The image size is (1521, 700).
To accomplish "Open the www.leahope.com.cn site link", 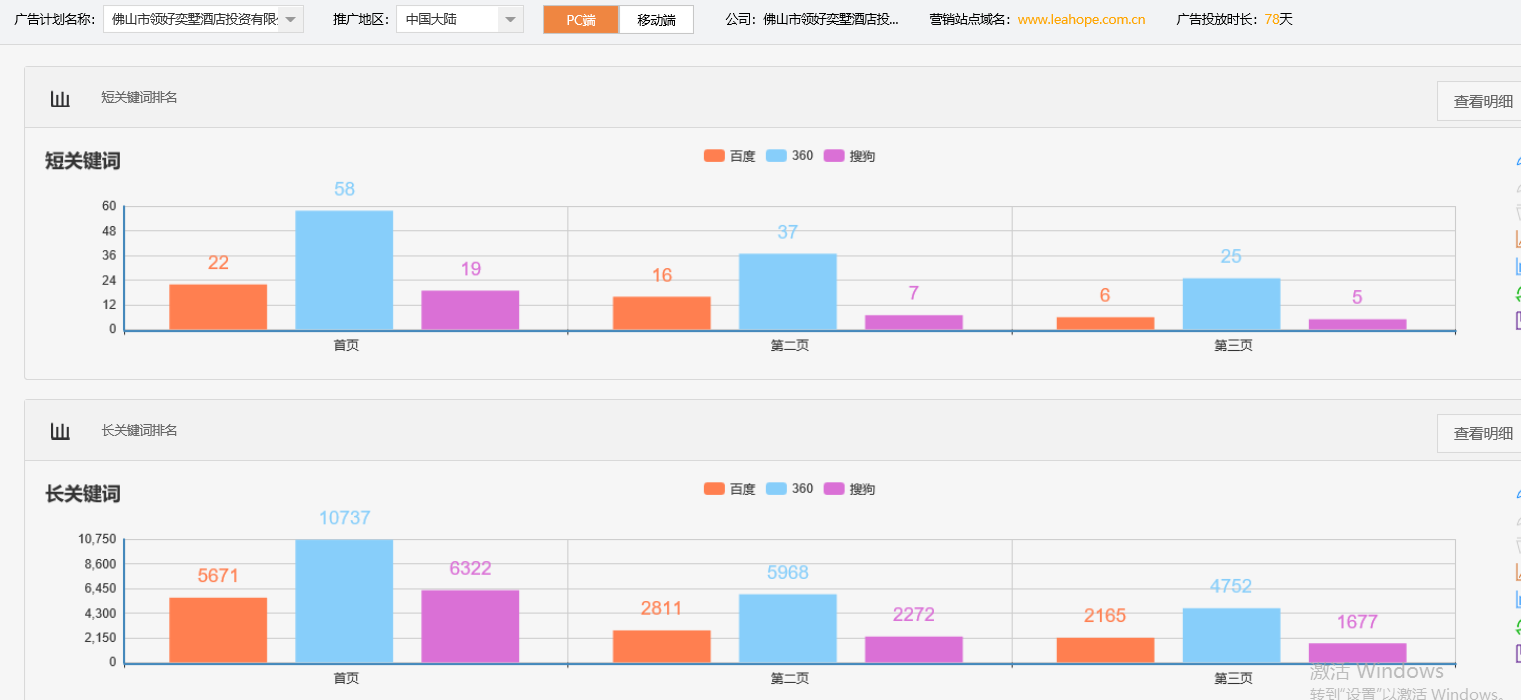I will tap(1081, 19).
